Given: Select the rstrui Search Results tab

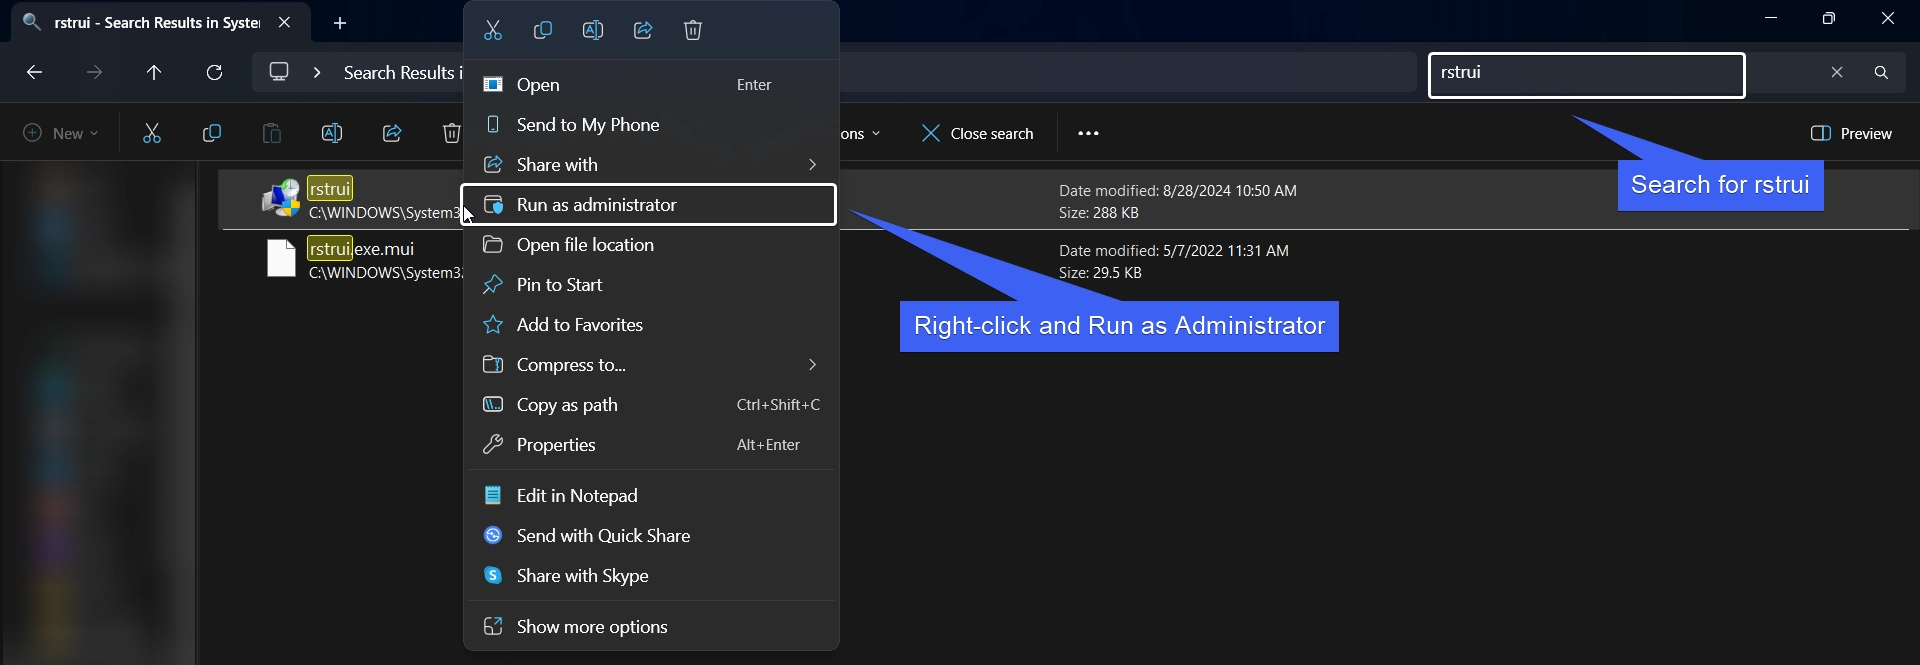Looking at the screenshot, I should 160,22.
